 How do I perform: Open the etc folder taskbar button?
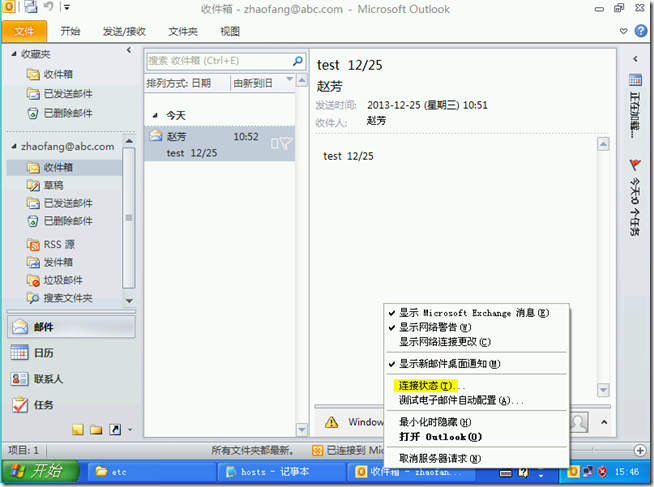(151, 472)
